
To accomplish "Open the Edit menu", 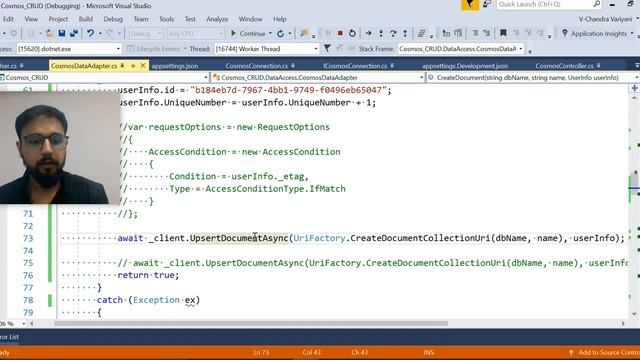I will [x=8, y=19].
